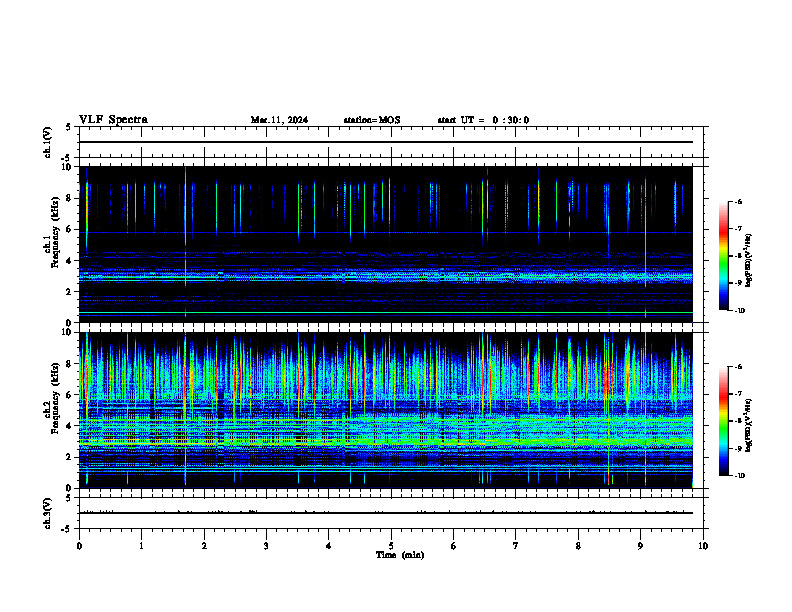The height and width of the screenshot is (612, 792).
Task: Click the "VLF Spectra" plot title
Action: tap(113, 120)
